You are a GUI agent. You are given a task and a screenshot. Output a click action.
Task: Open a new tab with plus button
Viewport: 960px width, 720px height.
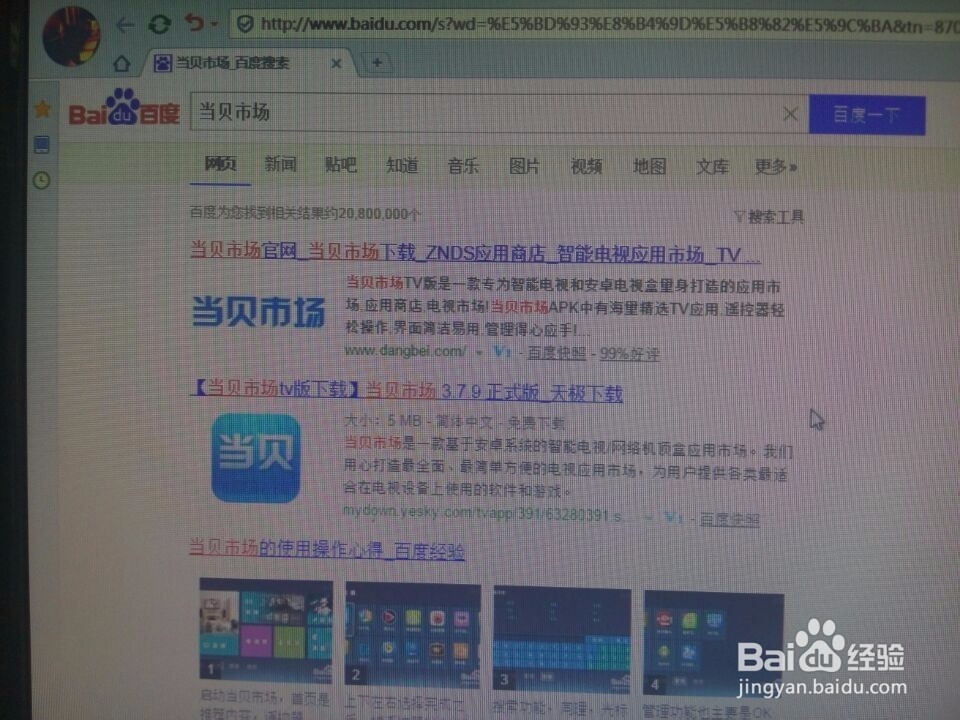(377, 62)
